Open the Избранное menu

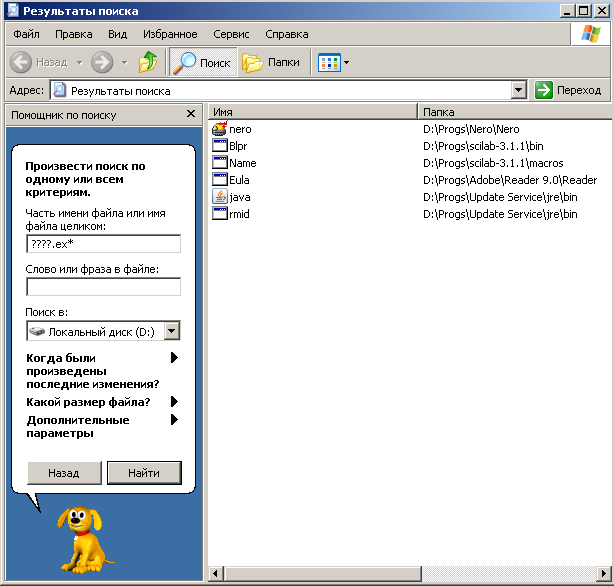[x=170, y=34]
